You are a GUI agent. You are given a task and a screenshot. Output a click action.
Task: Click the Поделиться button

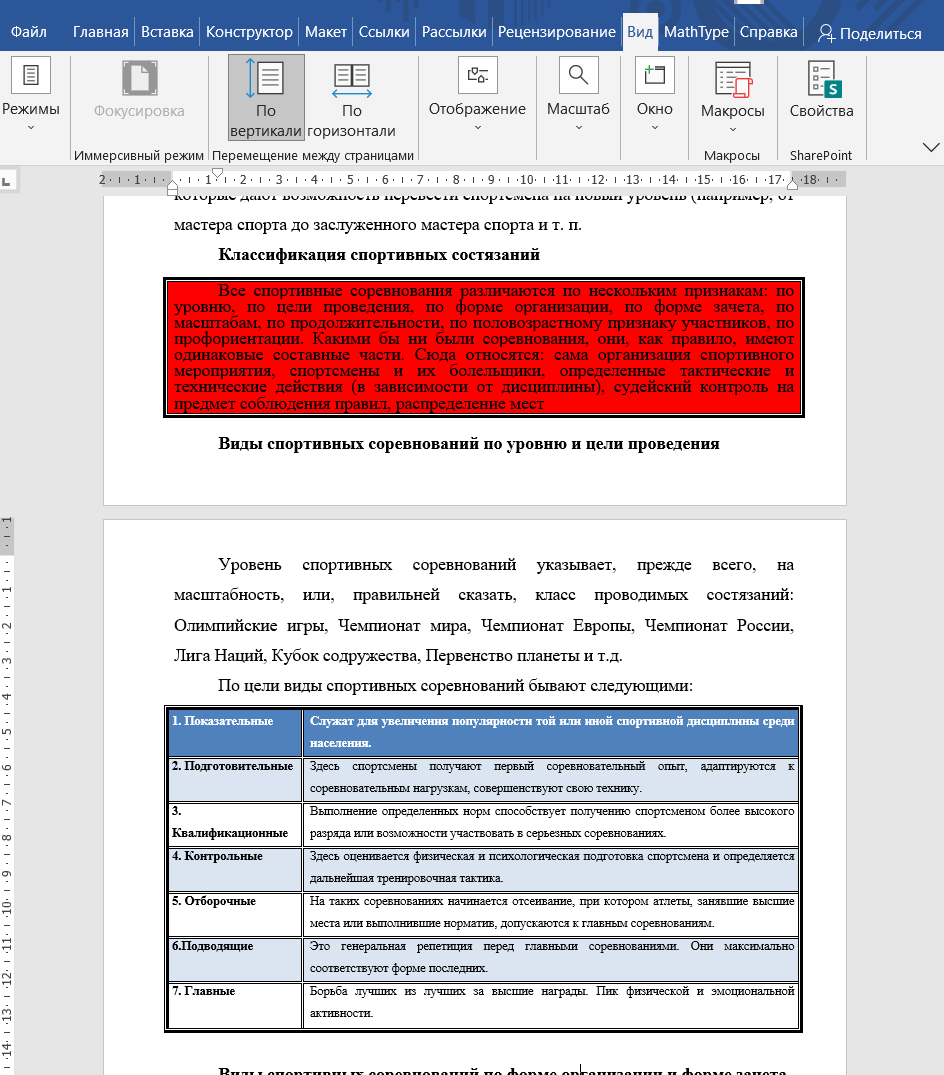click(x=868, y=31)
